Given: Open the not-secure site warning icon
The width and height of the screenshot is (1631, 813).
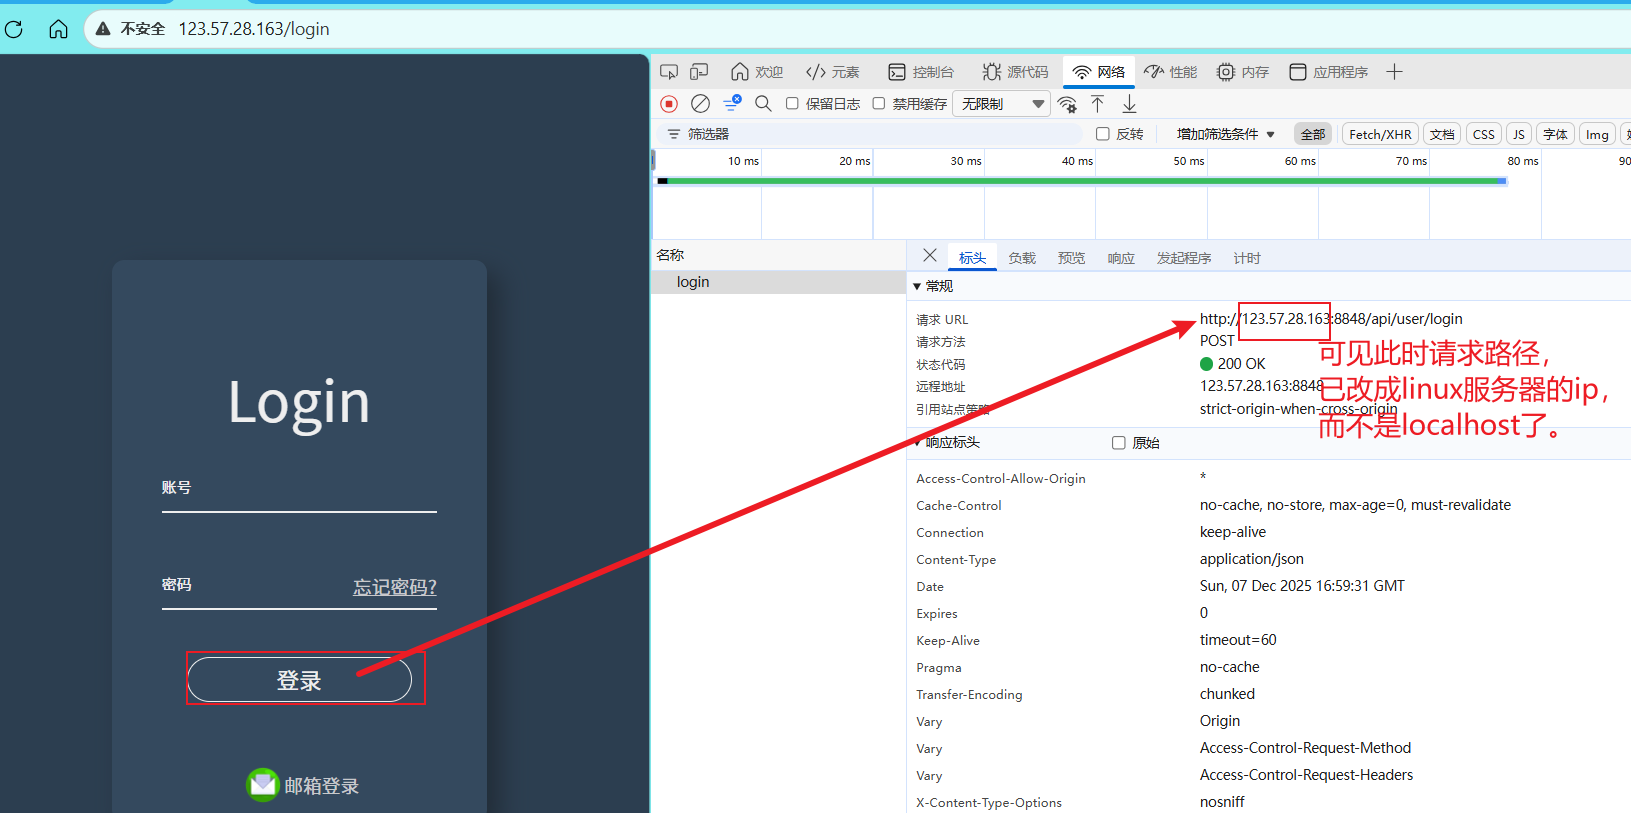Looking at the screenshot, I should coord(103,29).
